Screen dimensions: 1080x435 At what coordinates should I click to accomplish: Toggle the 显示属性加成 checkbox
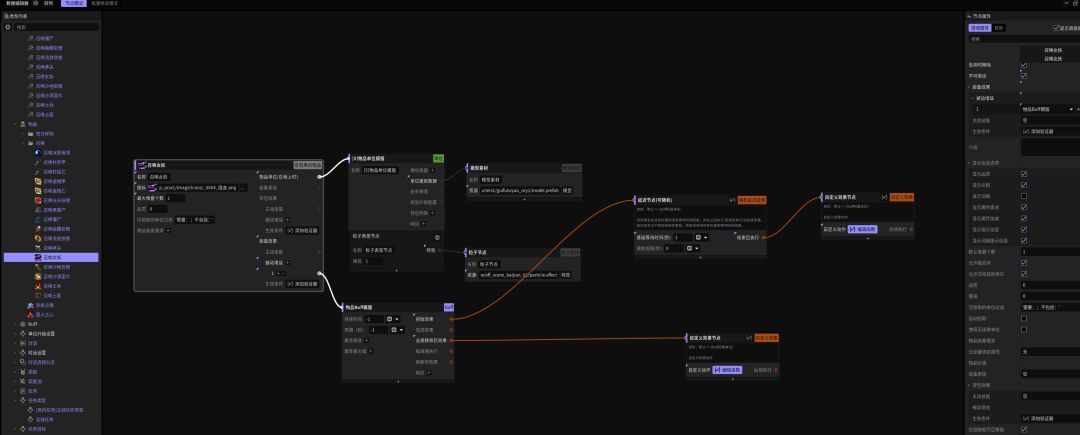1024,218
